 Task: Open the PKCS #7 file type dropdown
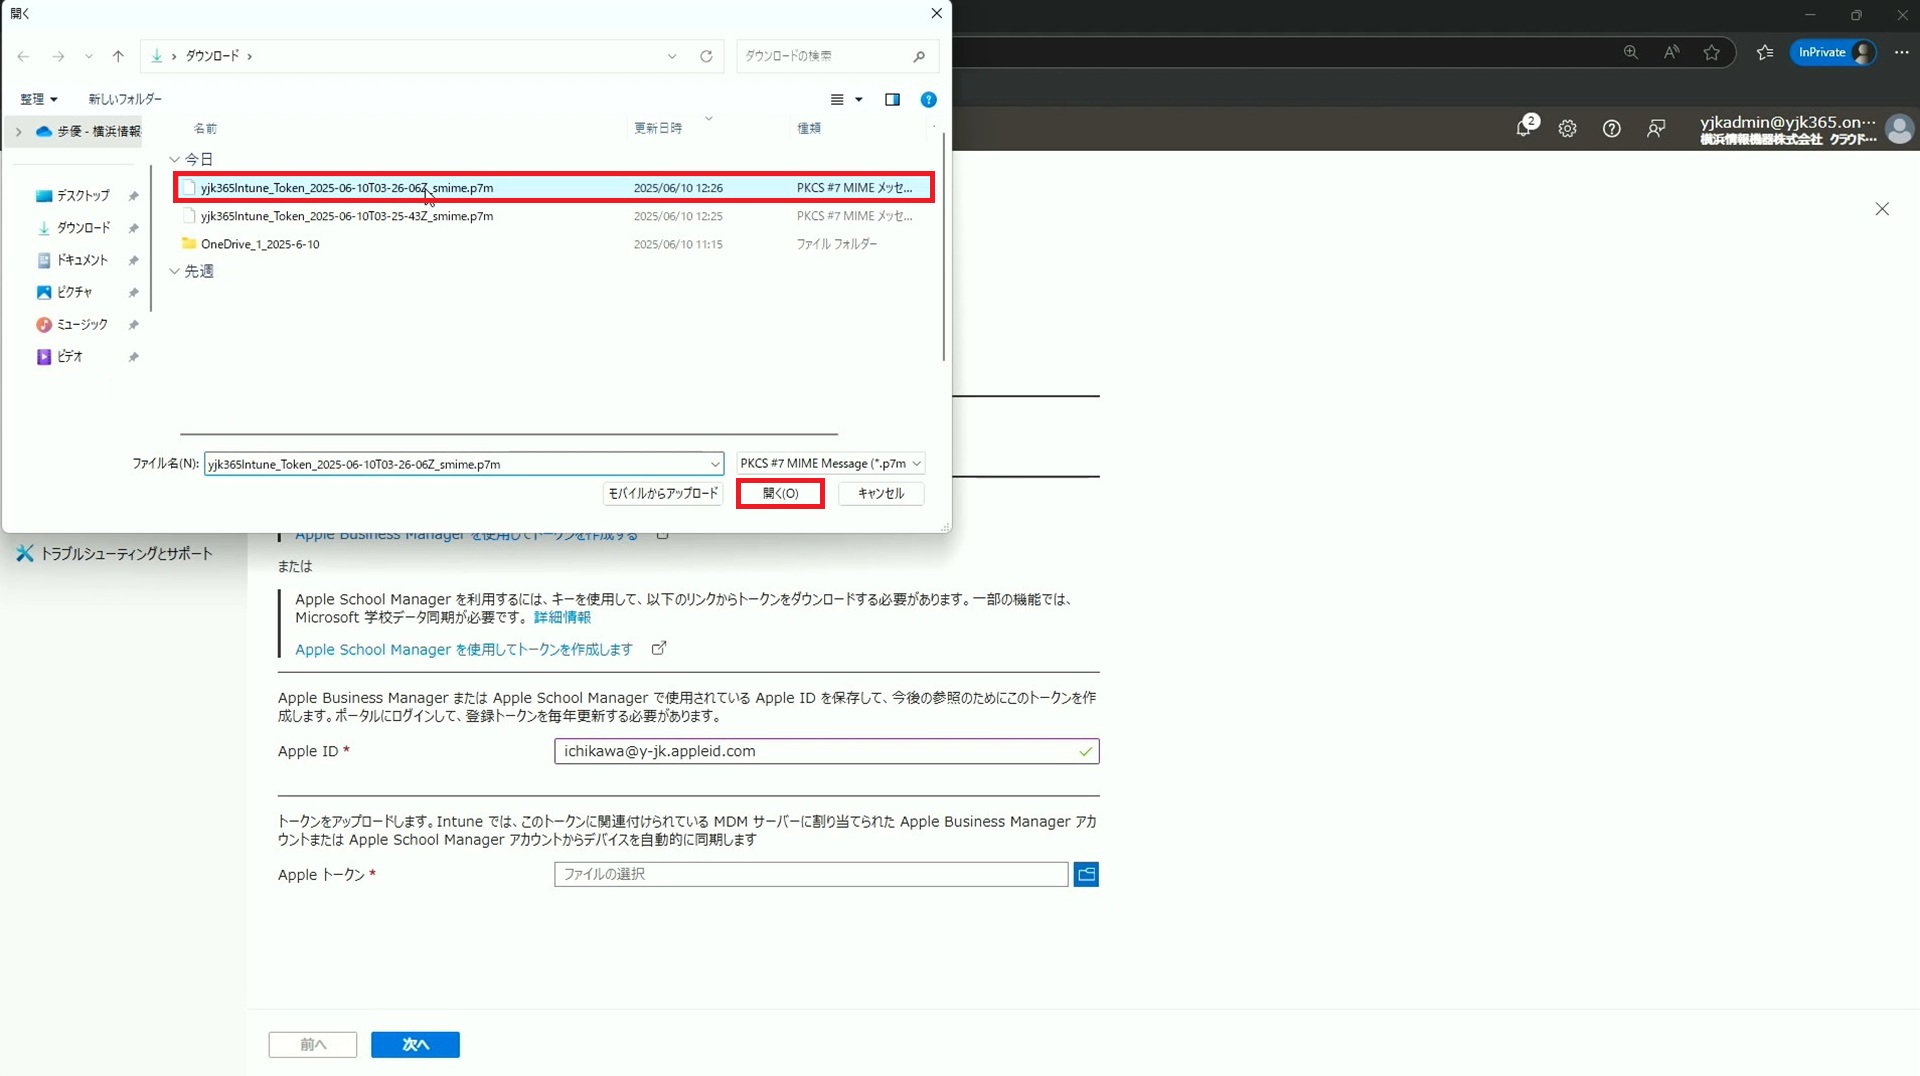830,464
